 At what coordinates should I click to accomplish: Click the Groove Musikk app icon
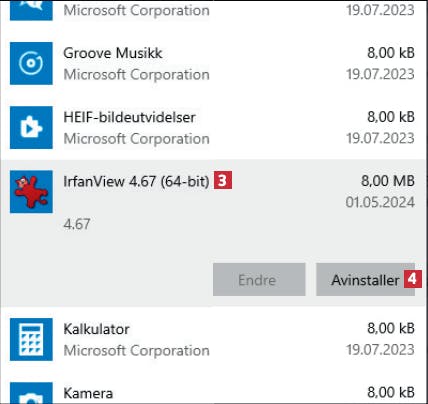(x=31, y=63)
